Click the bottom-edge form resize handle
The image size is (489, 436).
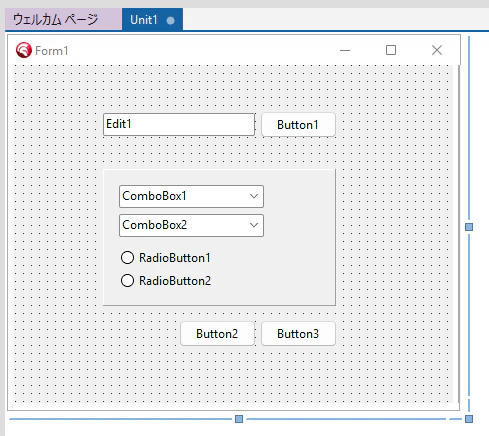pos(239,419)
